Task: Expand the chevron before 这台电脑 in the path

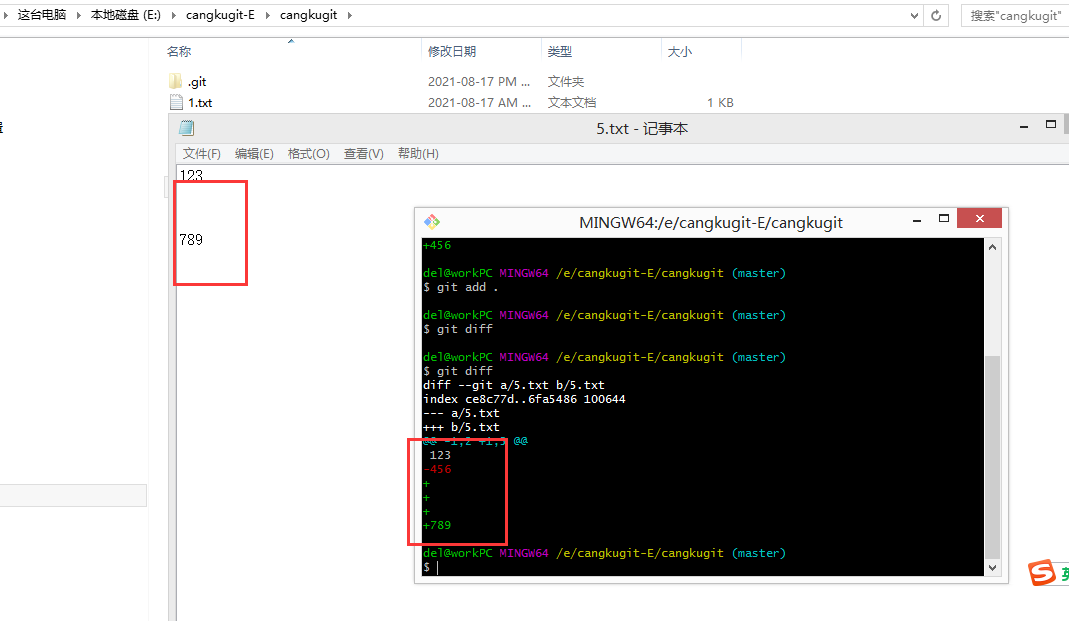Action: tap(5, 15)
